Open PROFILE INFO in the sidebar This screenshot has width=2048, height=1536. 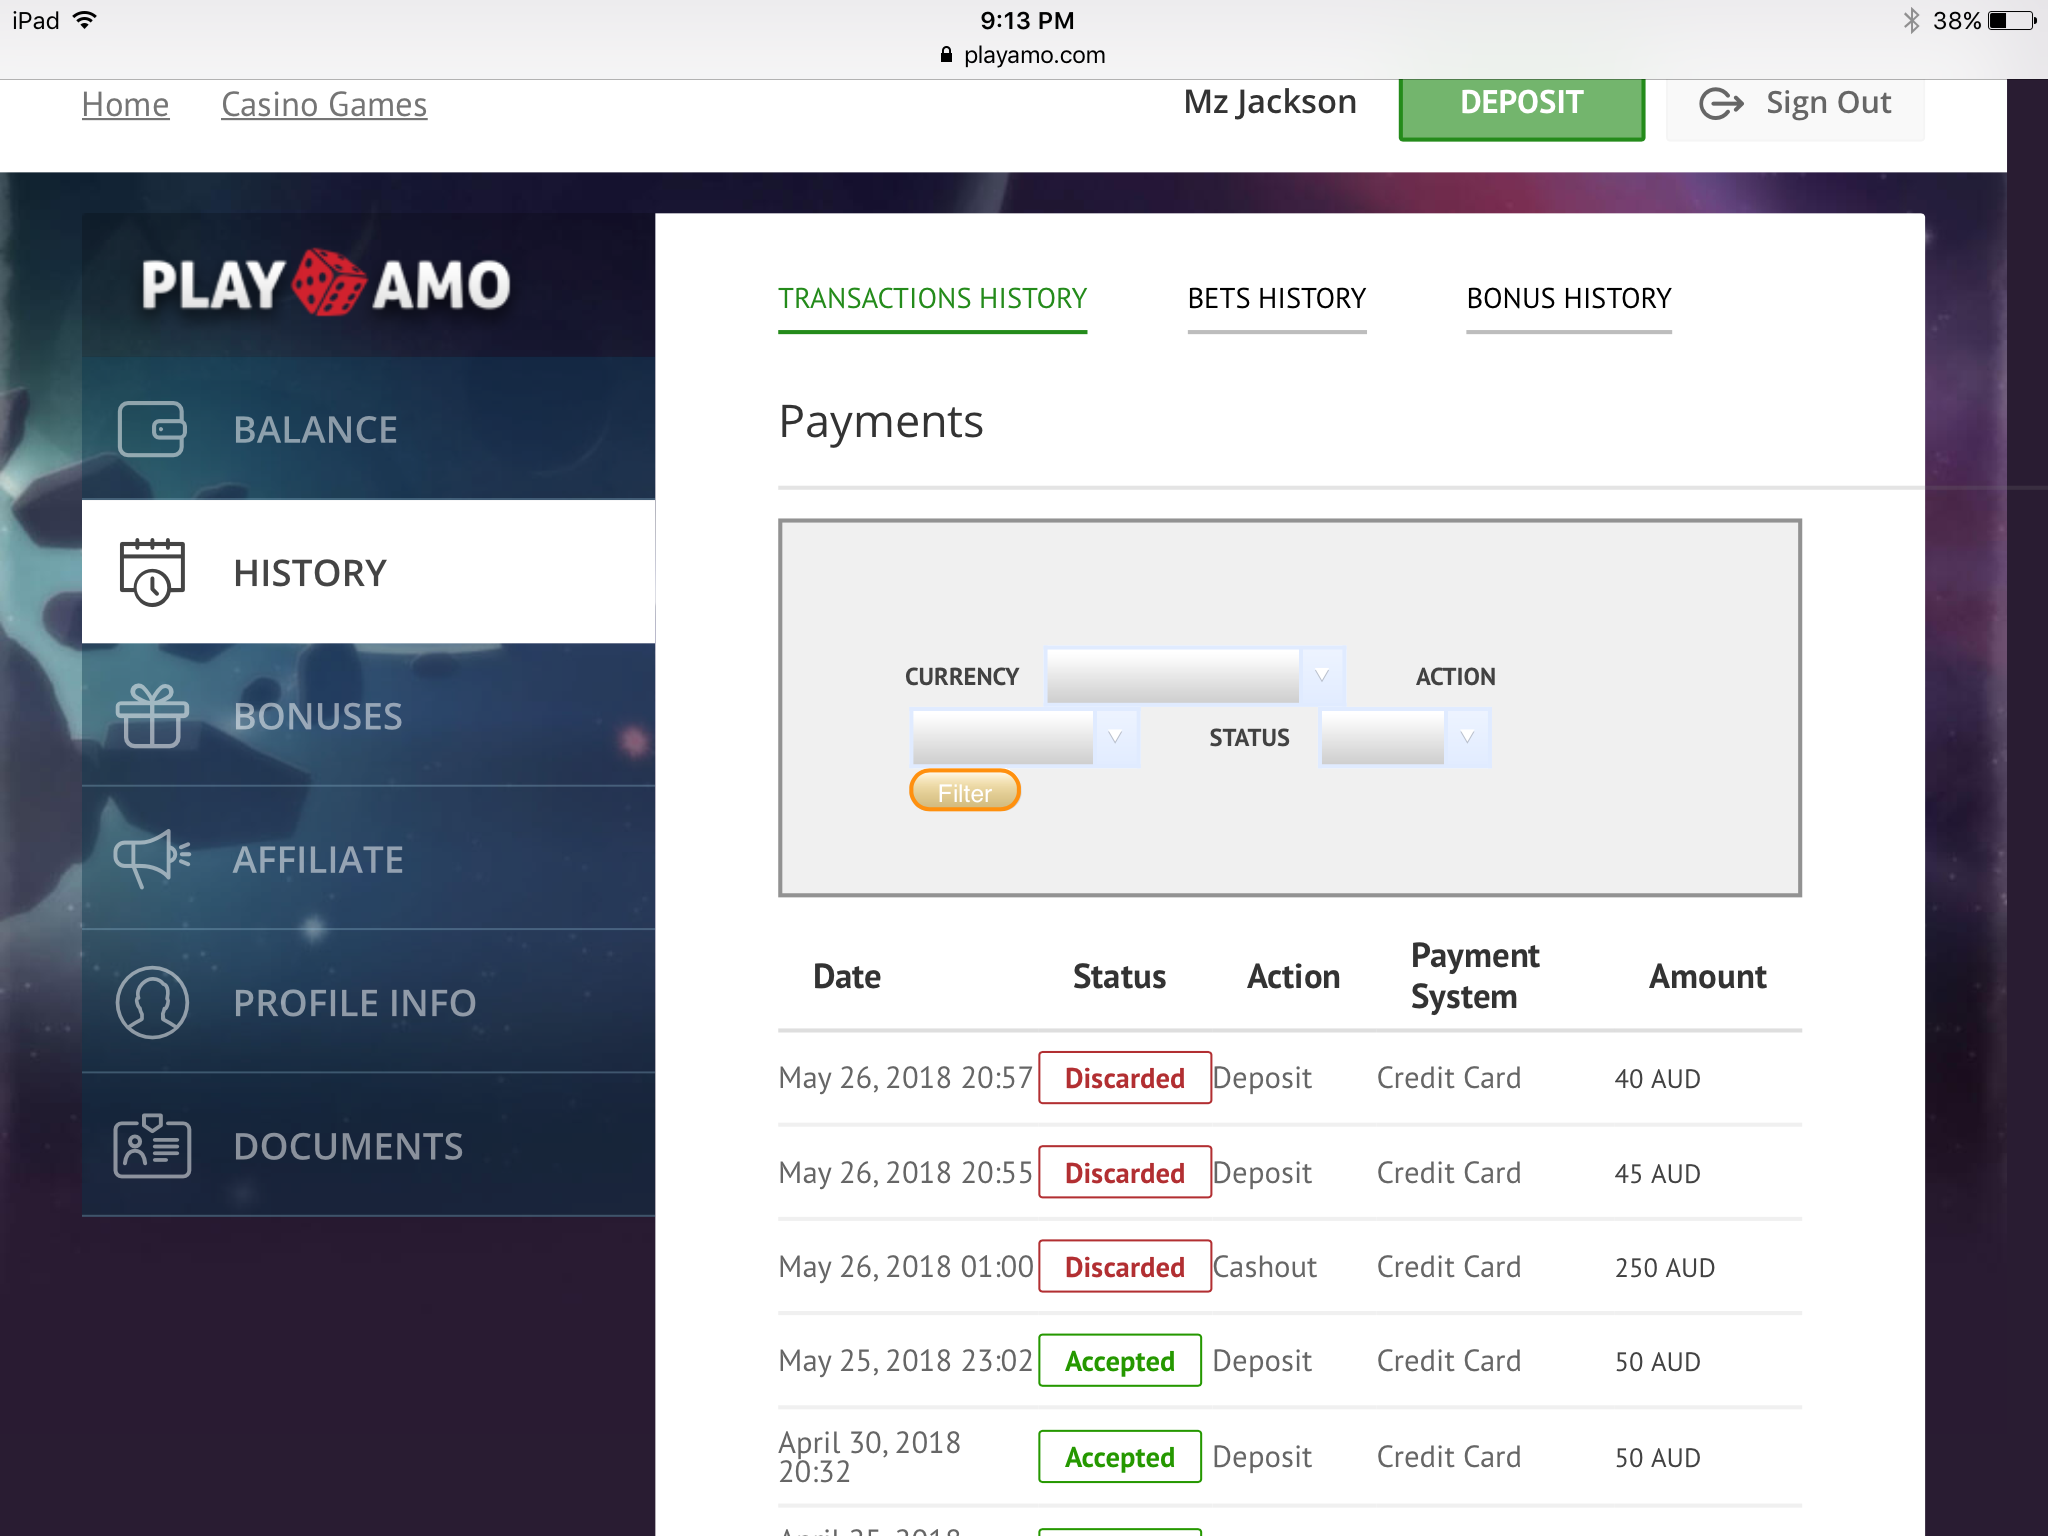(368, 1002)
